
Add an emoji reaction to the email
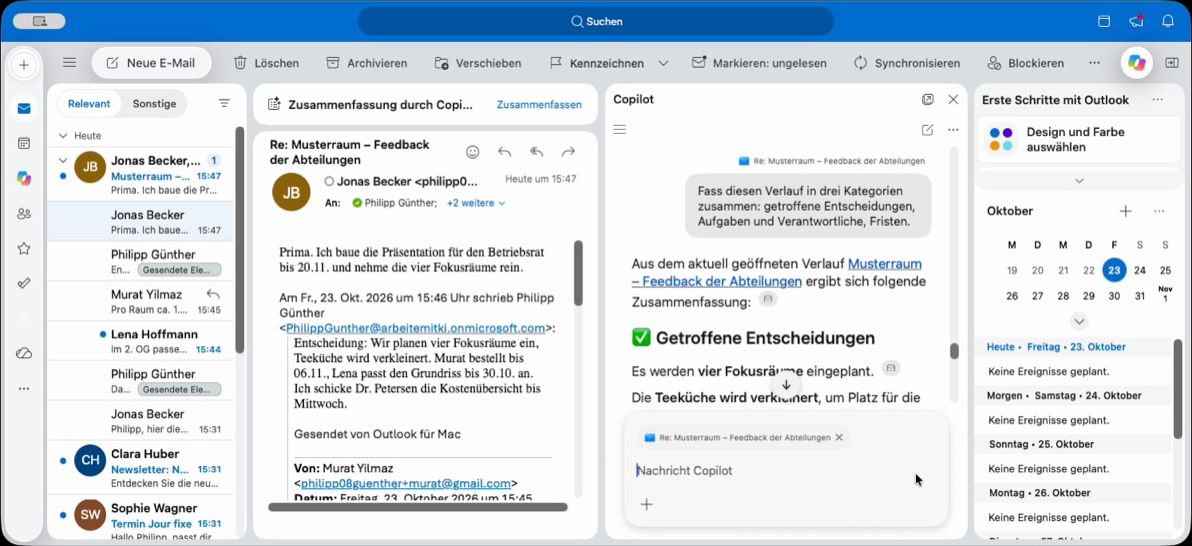coord(472,152)
